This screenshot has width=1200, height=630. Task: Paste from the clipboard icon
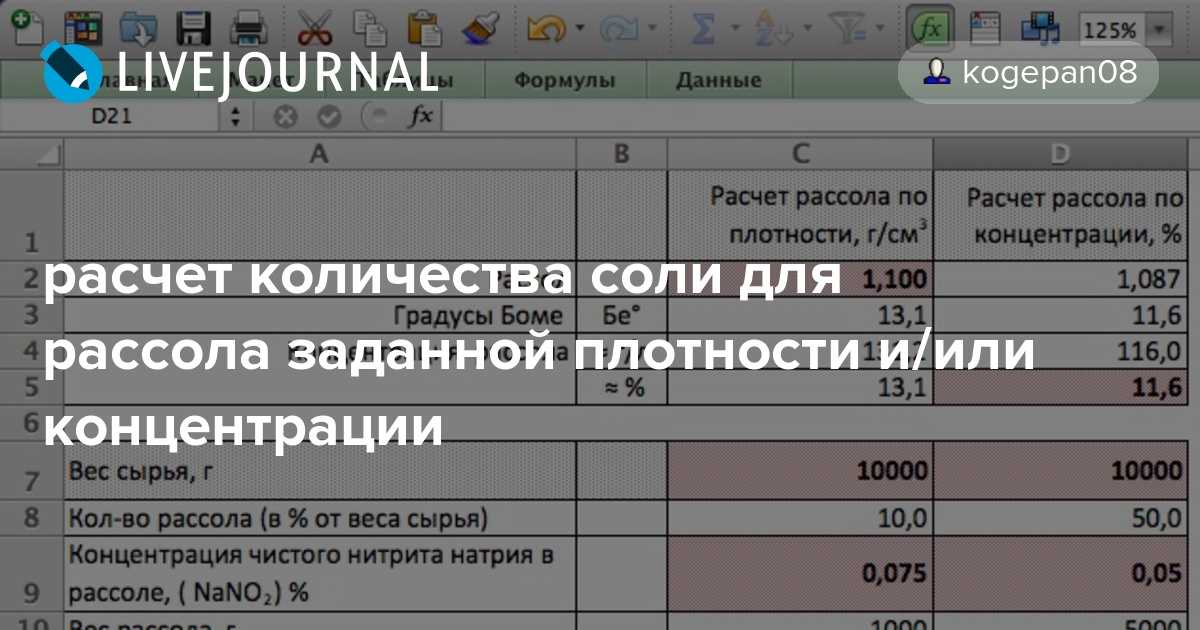426,28
